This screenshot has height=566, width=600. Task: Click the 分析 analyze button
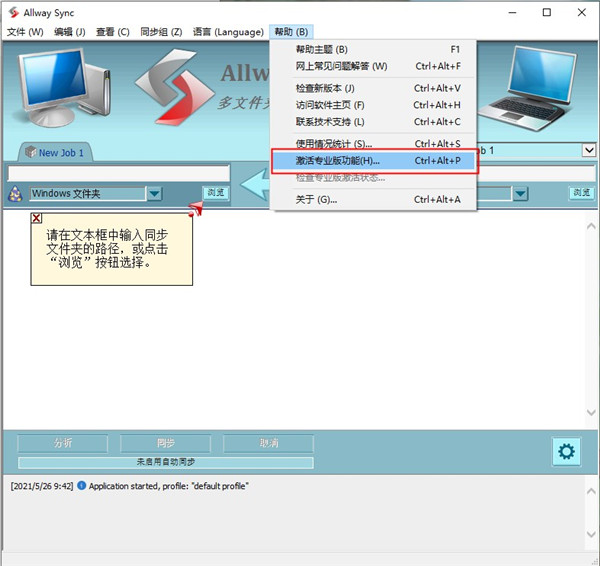62,443
